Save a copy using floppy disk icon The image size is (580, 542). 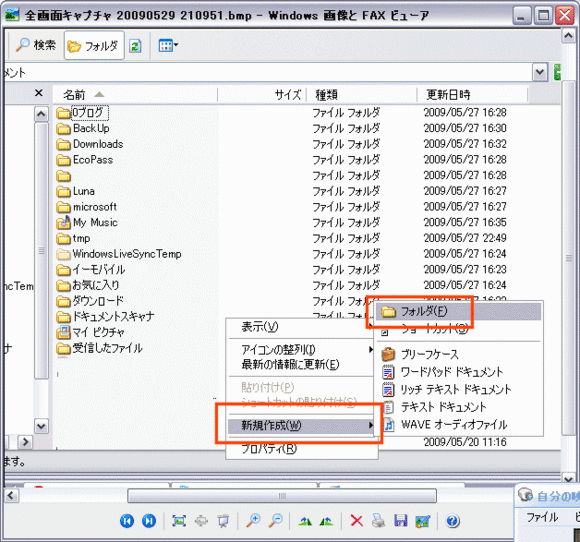pos(401,521)
